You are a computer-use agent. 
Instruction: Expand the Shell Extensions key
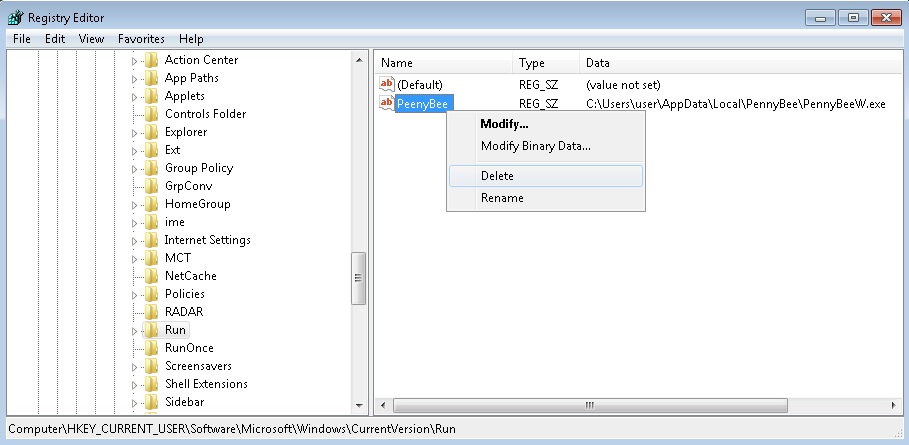pyautogui.click(x=134, y=385)
